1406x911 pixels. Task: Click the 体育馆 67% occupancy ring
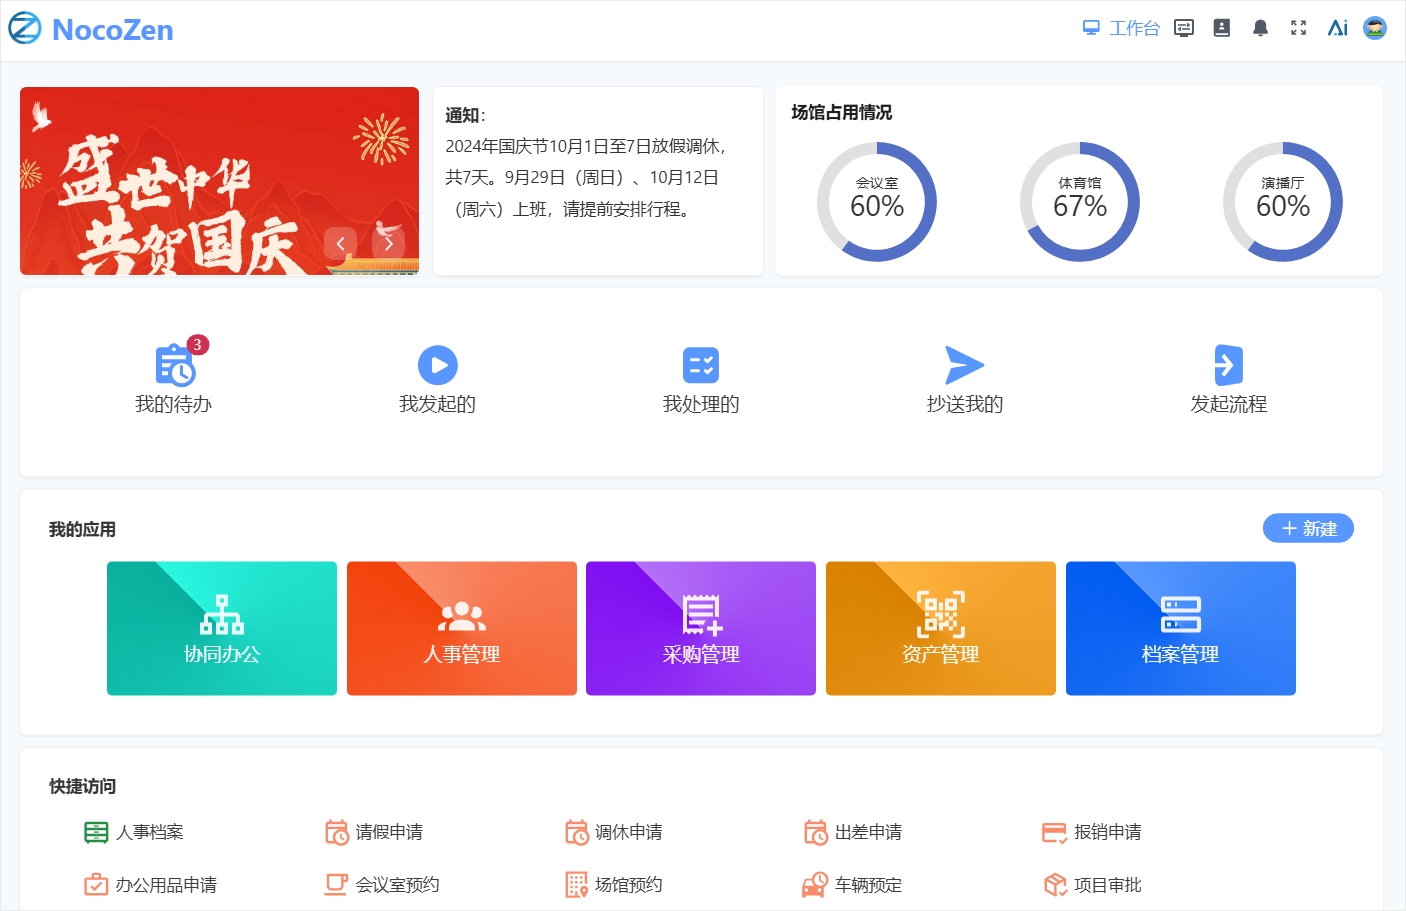pyautogui.click(x=1080, y=202)
